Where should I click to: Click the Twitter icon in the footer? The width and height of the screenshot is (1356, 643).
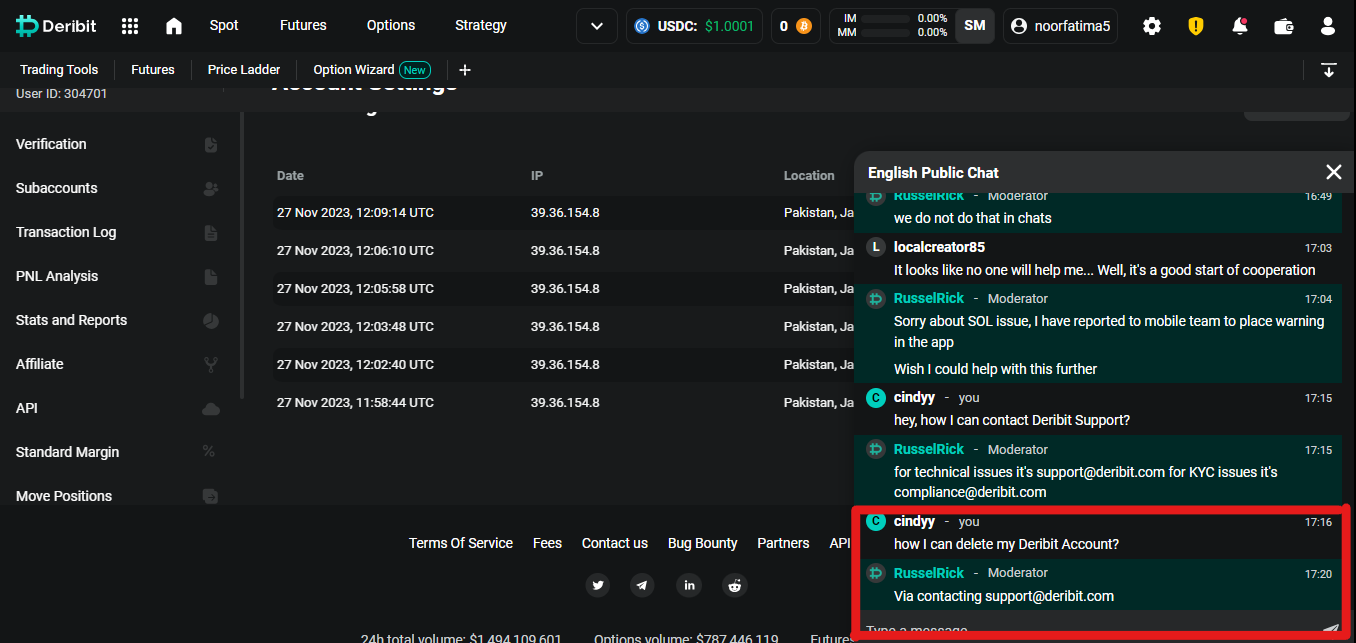(x=598, y=585)
